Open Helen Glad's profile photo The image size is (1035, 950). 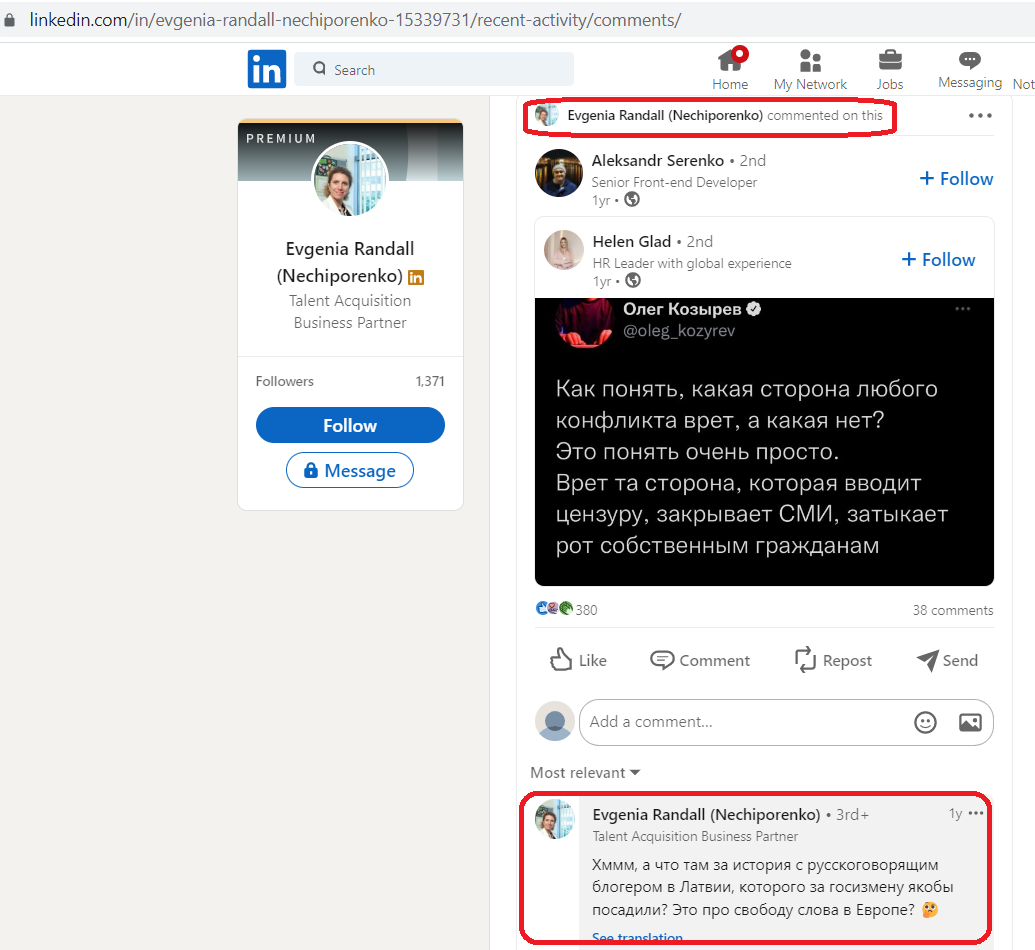coord(564,250)
